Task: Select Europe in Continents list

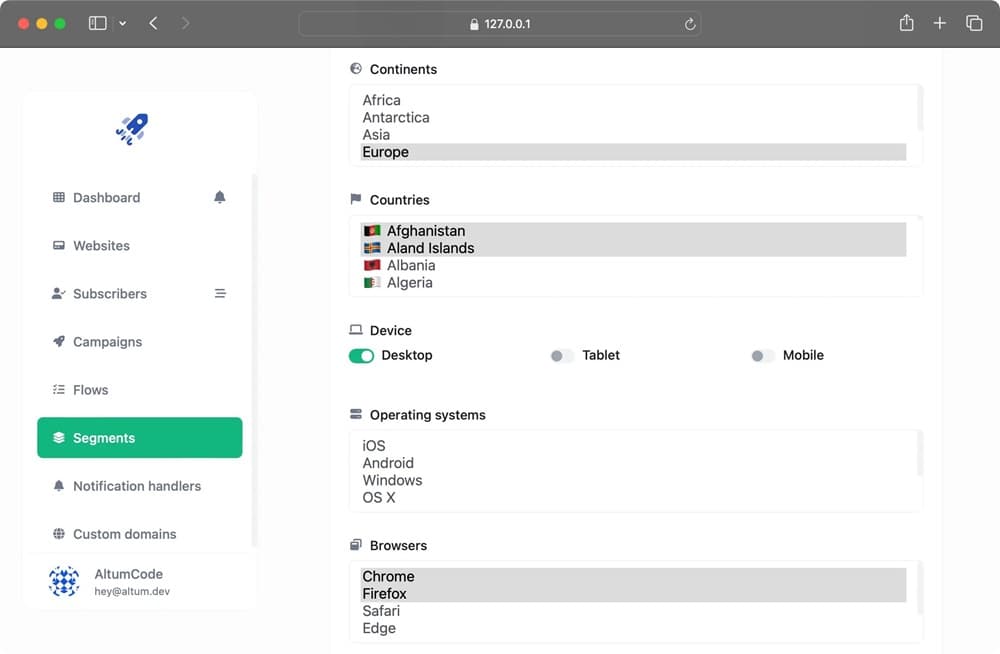Action: tap(633, 152)
